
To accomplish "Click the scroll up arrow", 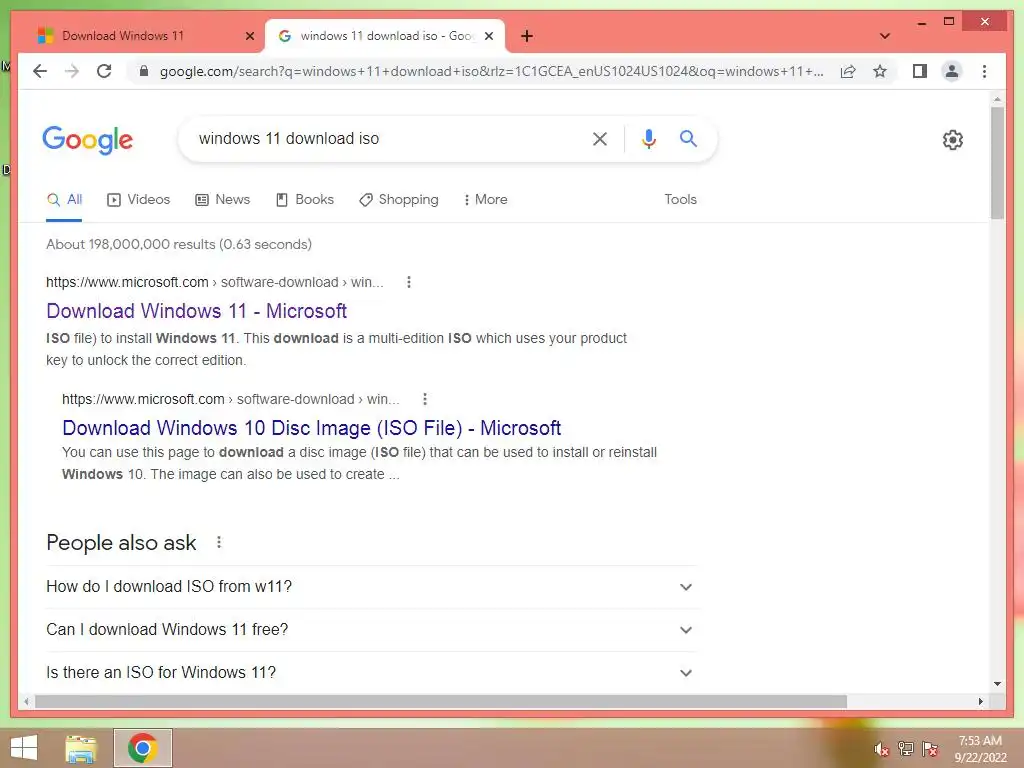I will (x=997, y=99).
